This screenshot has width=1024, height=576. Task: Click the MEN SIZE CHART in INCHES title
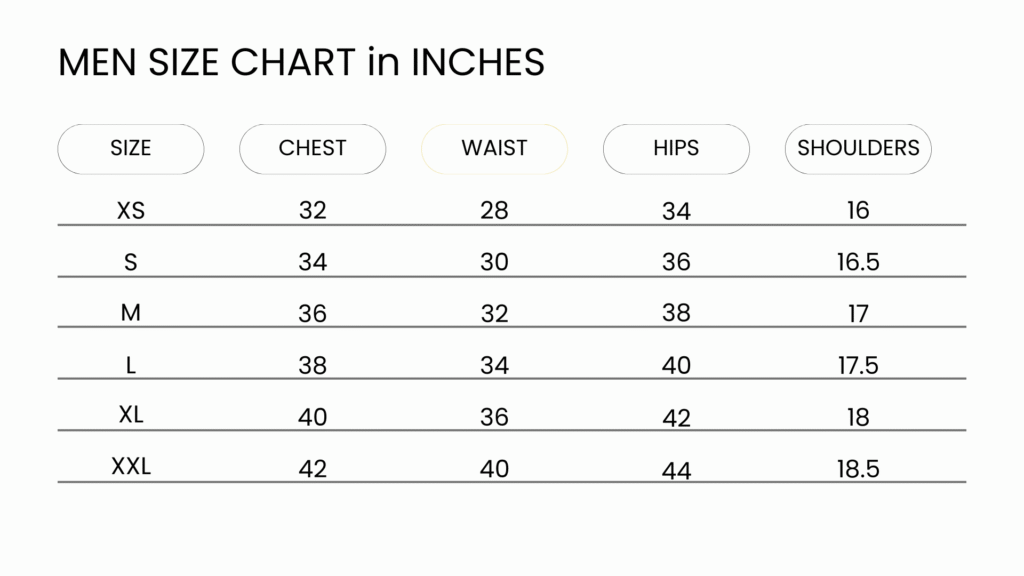click(x=301, y=62)
